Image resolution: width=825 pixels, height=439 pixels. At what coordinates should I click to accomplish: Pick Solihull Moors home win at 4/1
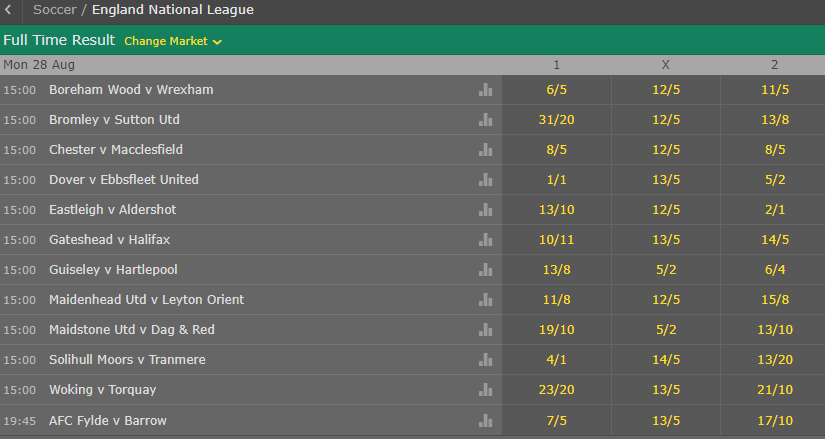(557, 360)
